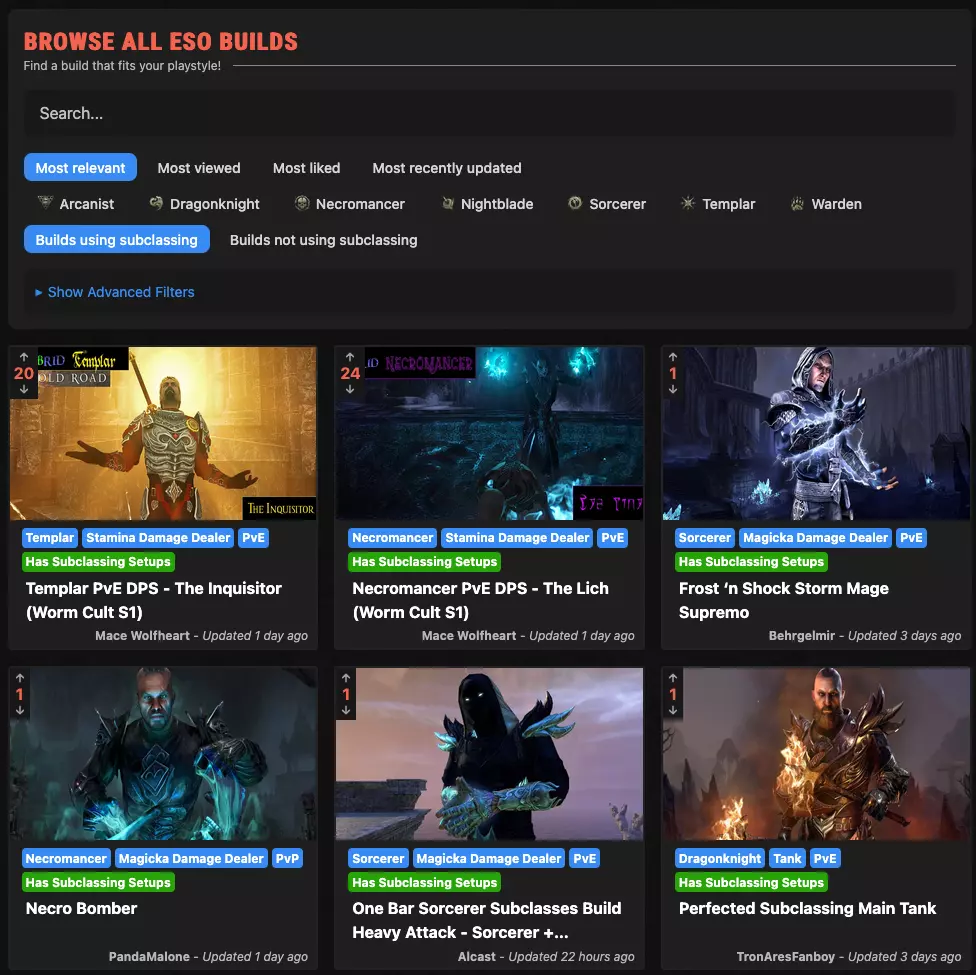Click author Alcast on the One Bar Sorcerer card
Viewport: 976px width, 975px height.
pyautogui.click(x=477, y=957)
